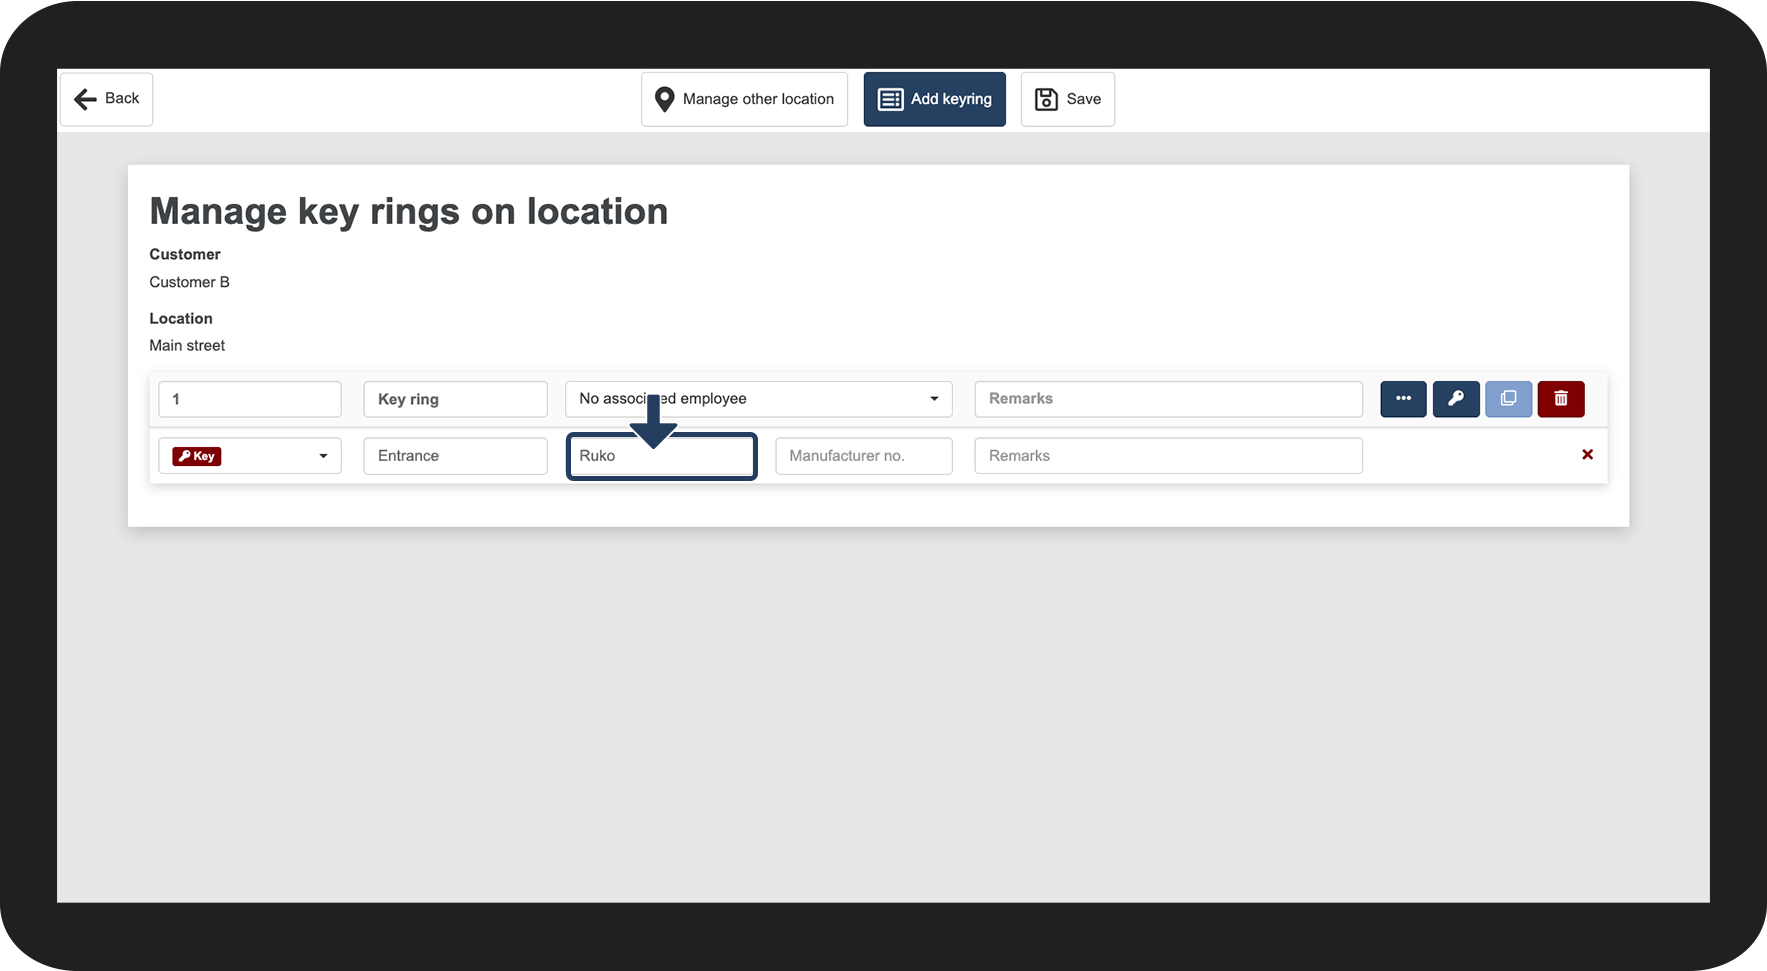Click the Manufacturer no. field
1767x971 pixels.
(864, 456)
